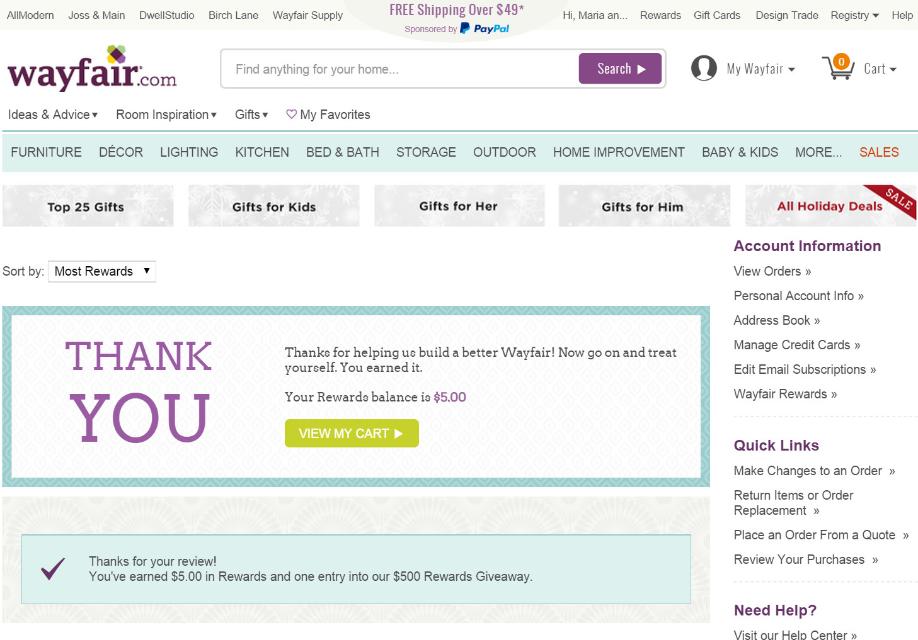Click the review confirmation checkmark icon
Viewport: 918px width, 640px height.
coord(53,568)
